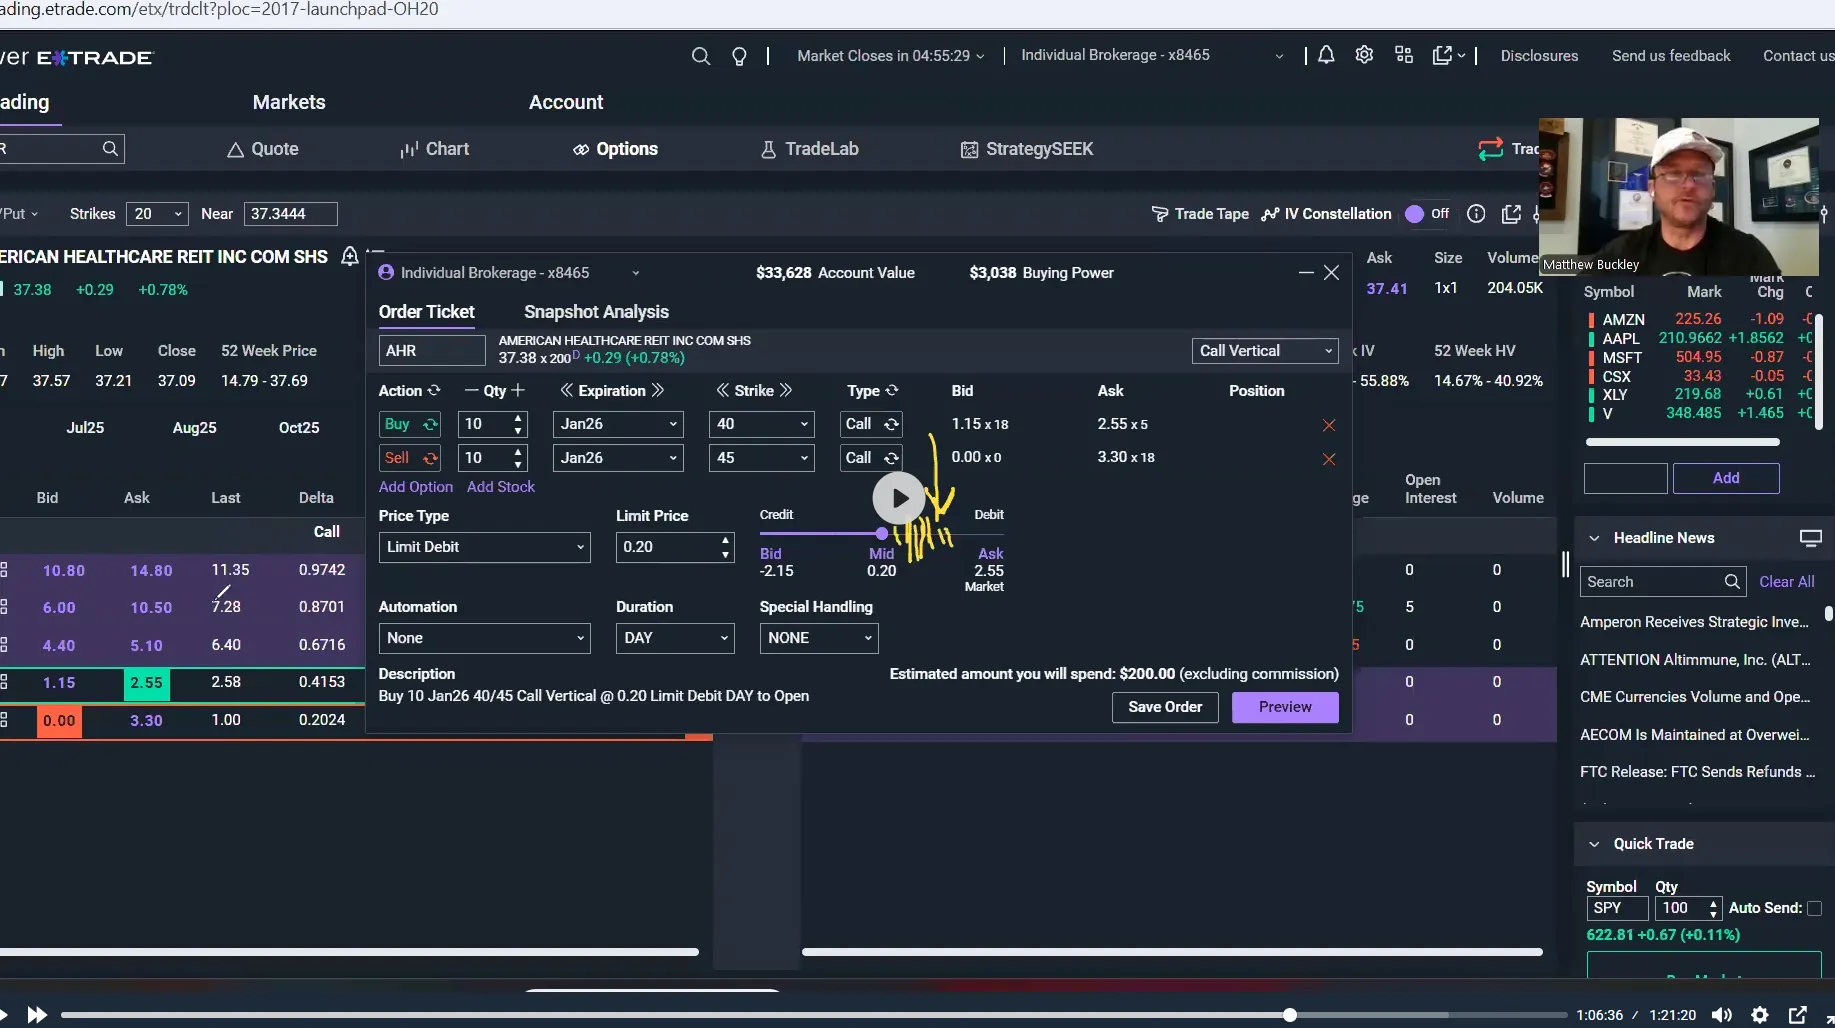
Task: Skip forward in the video
Action: coord(37,1015)
